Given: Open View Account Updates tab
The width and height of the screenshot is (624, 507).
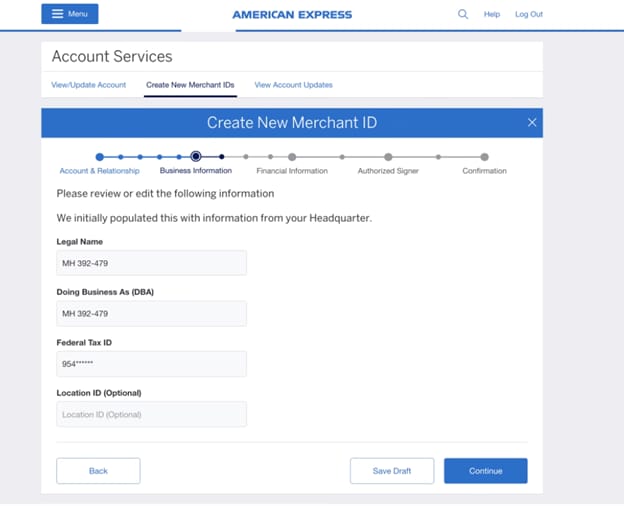Looking at the screenshot, I should click(293, 85).
